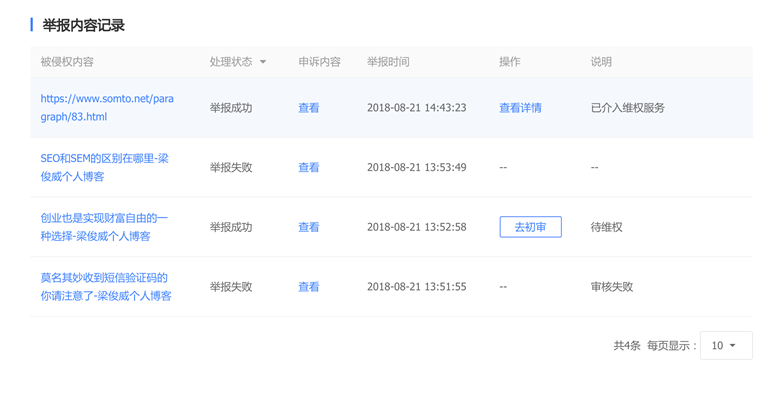Viewport: 770px width, 398px height.
Task: Expand the 每页显示 10 page-size selector
Action: pyautogui.click(x=726, y=345)
